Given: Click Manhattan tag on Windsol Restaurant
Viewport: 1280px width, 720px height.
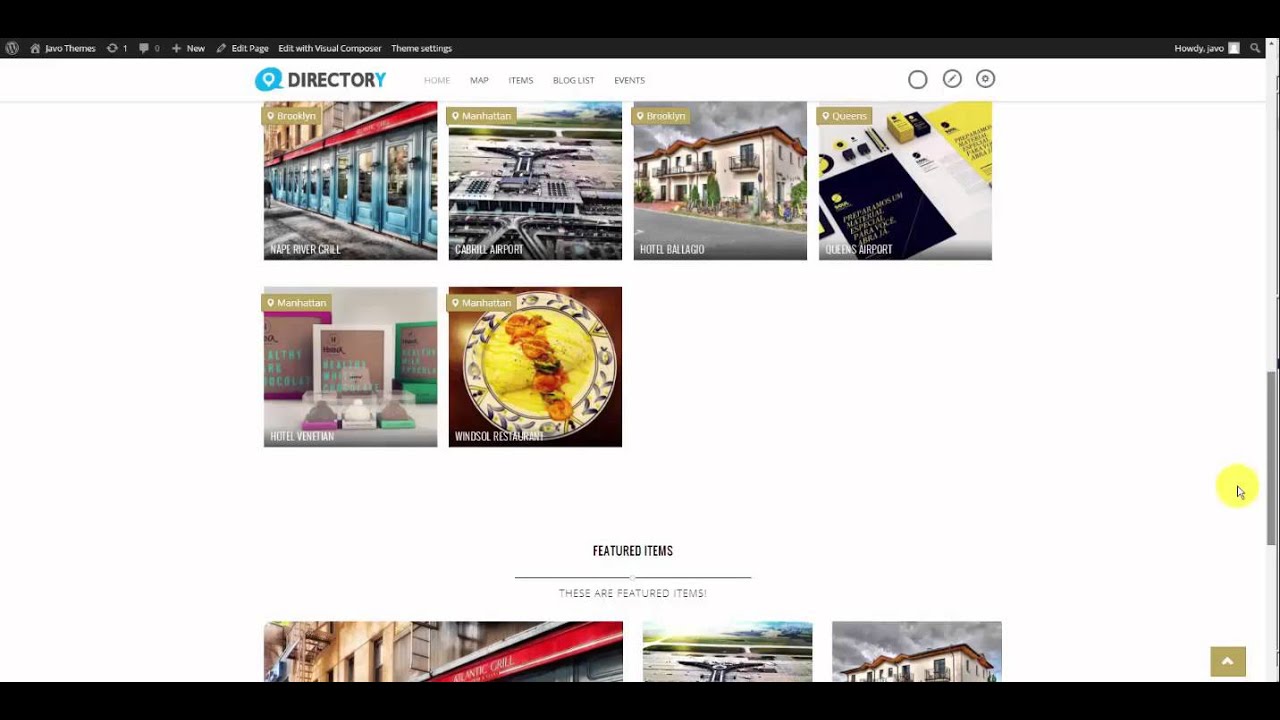Looking at the screenshot, I should (481, 303).
